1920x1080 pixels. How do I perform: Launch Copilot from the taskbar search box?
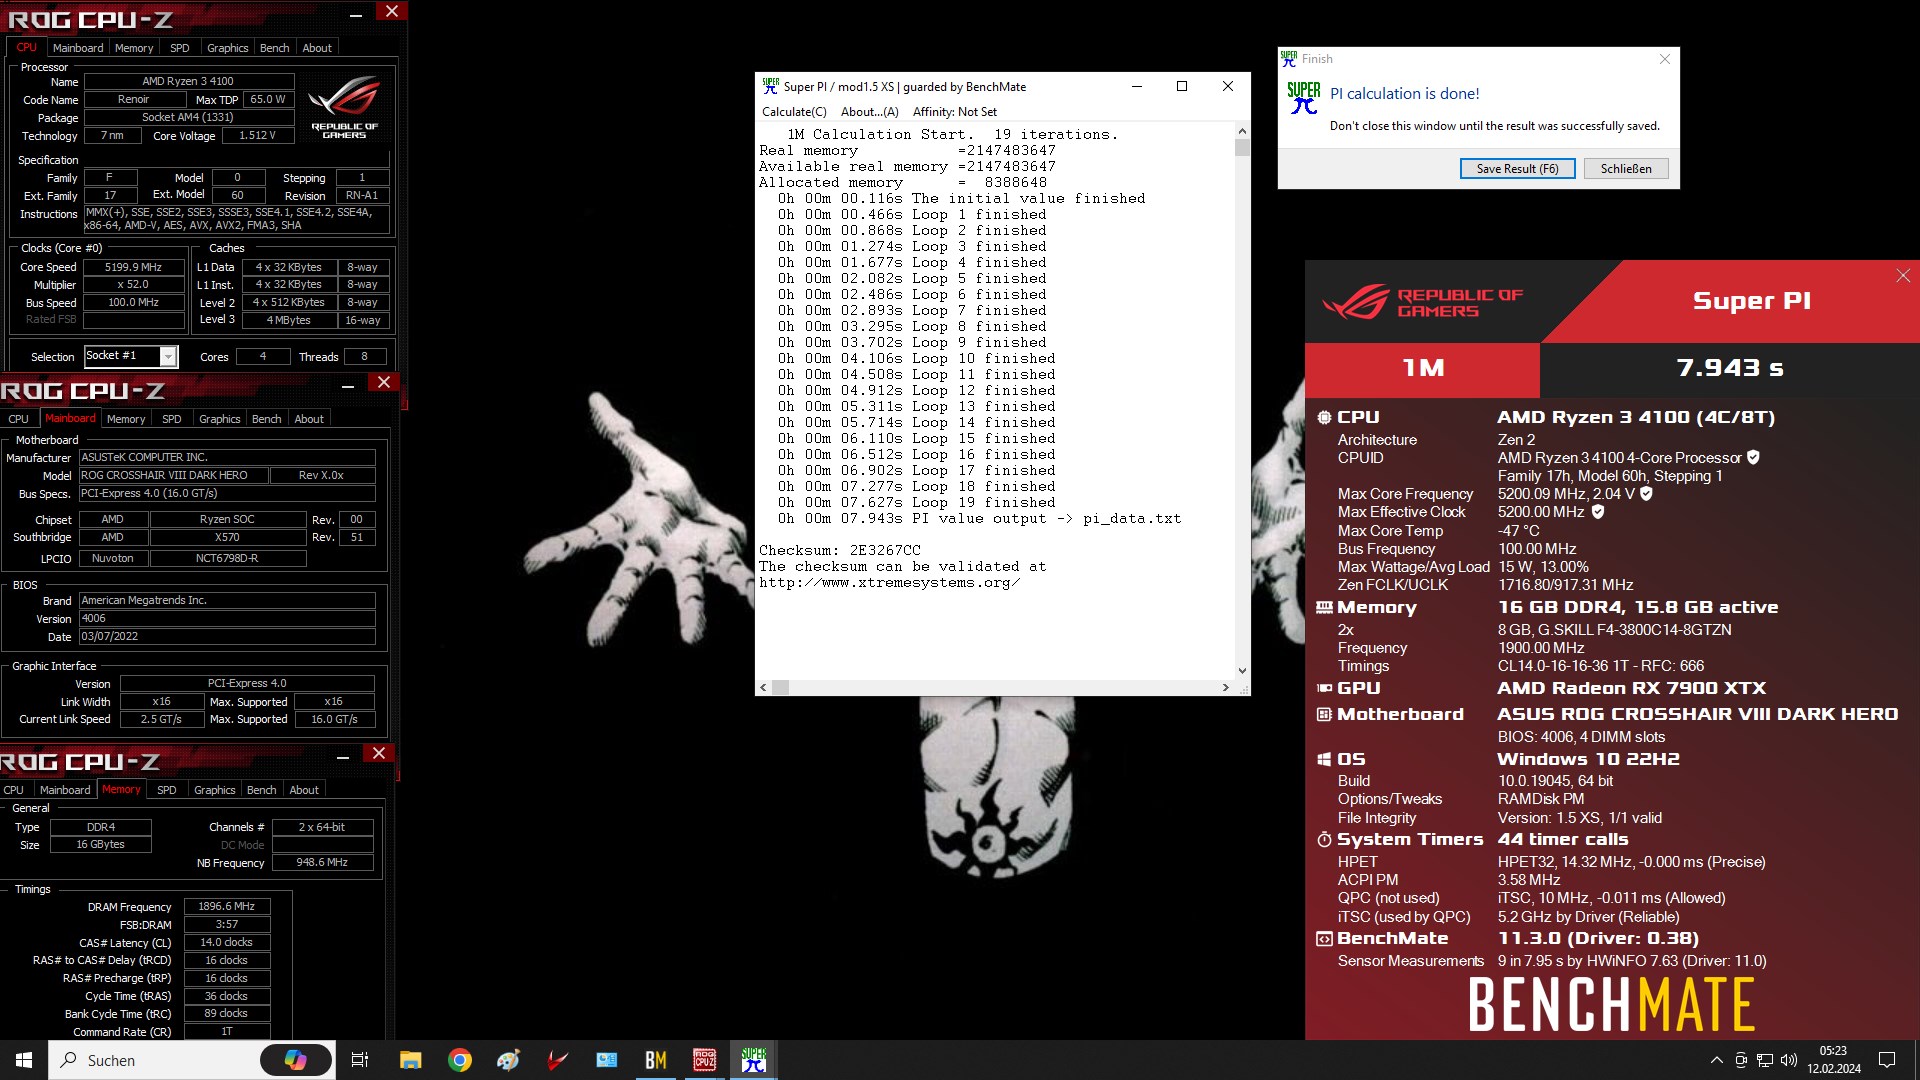[x=296, y=1060]
